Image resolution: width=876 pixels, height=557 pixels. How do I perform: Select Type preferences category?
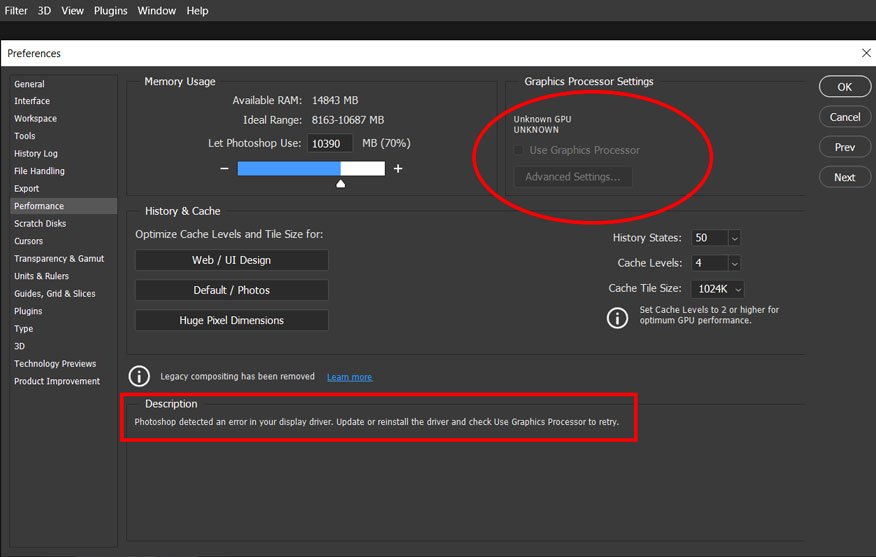[63, 329]
